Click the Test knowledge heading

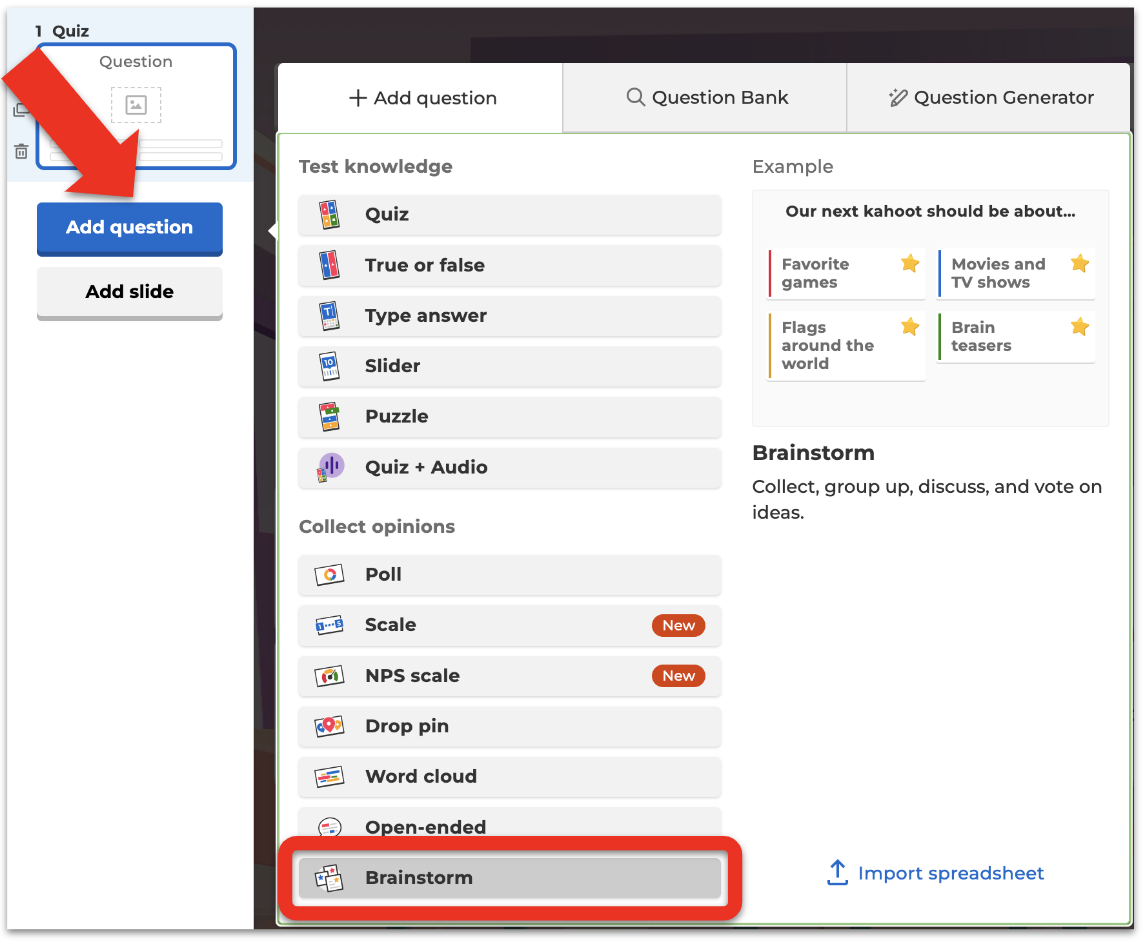pos(376,166)
